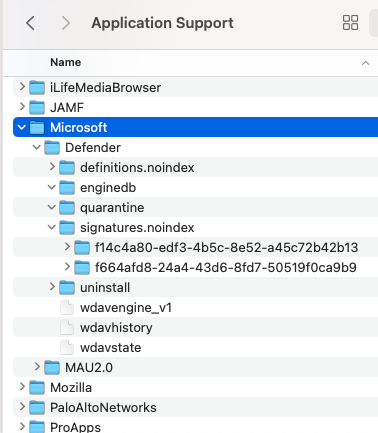The width and height of the screenshot is (378, 433).
Task: Expand the MAU2.0 folder
Action: 37,367
